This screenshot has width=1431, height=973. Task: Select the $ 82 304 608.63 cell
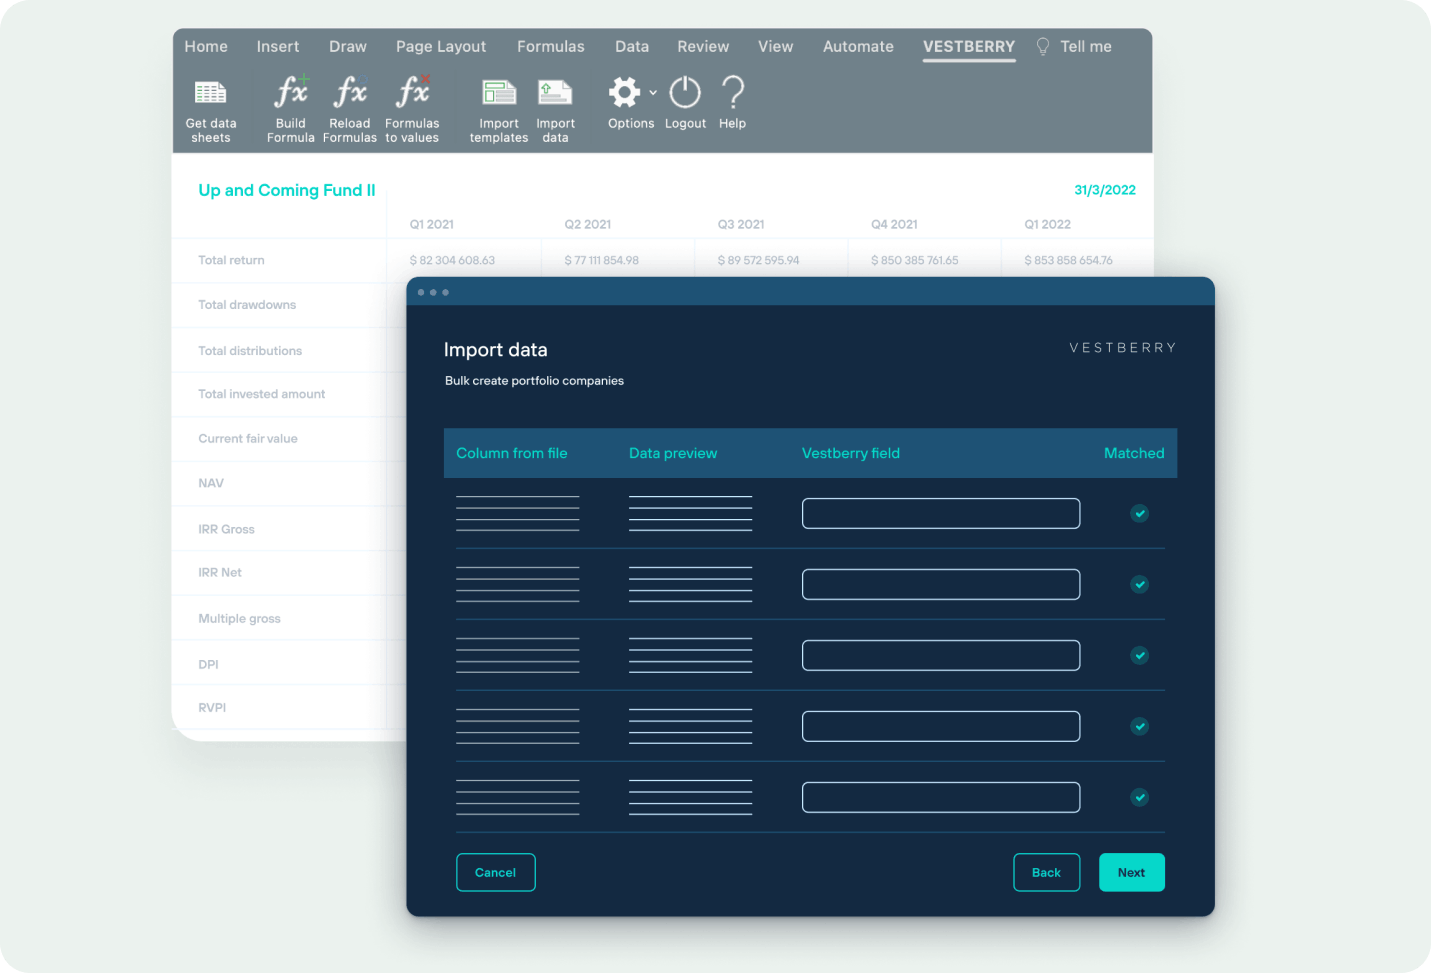point(452,260)
